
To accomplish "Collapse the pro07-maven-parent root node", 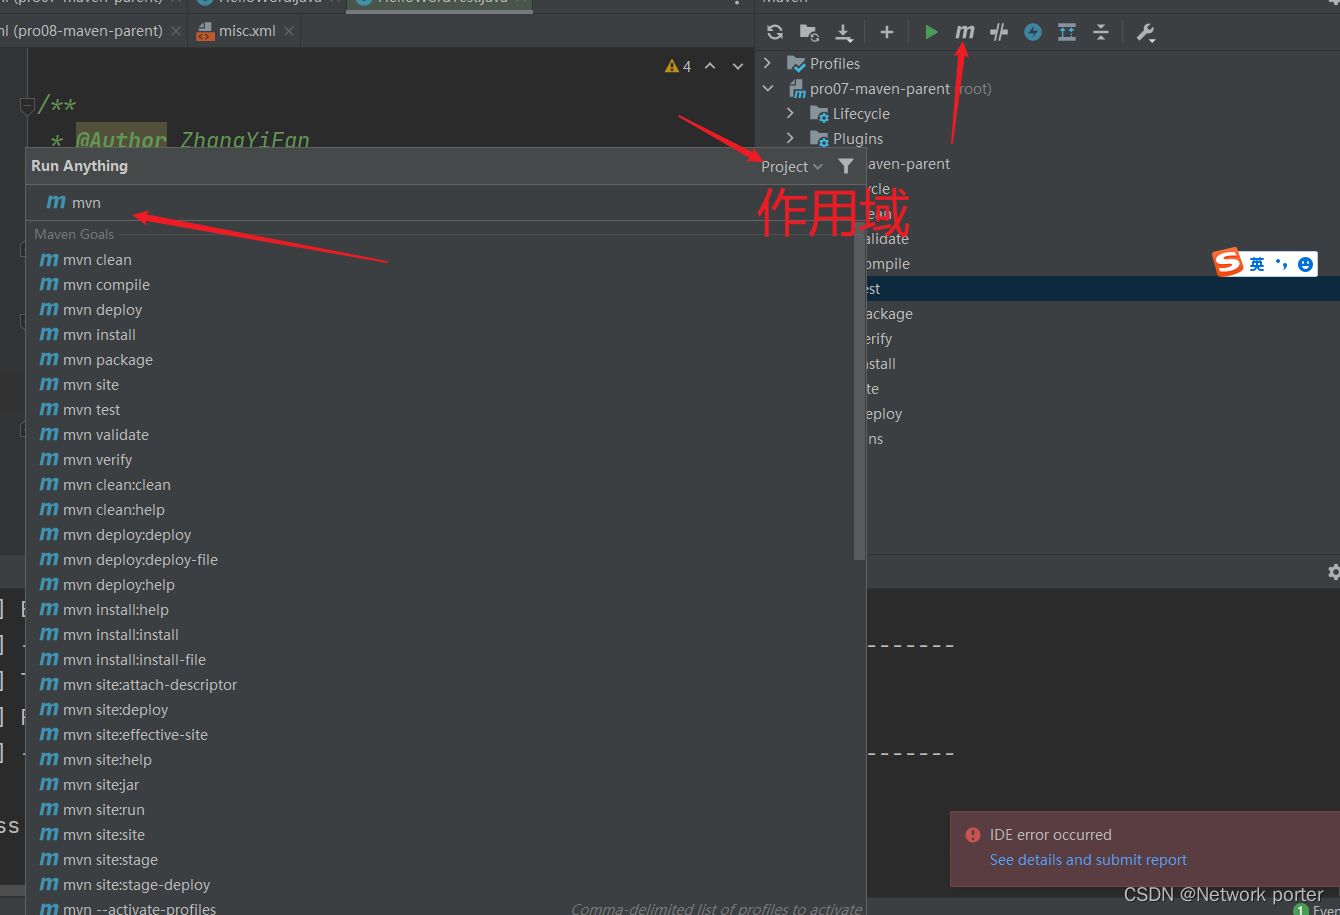I will coord(767,88).
